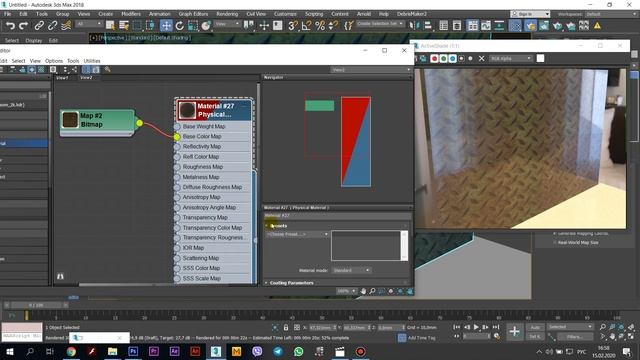Toggle the Auto key button
The image size is (640, 360).
pos(535,327)
